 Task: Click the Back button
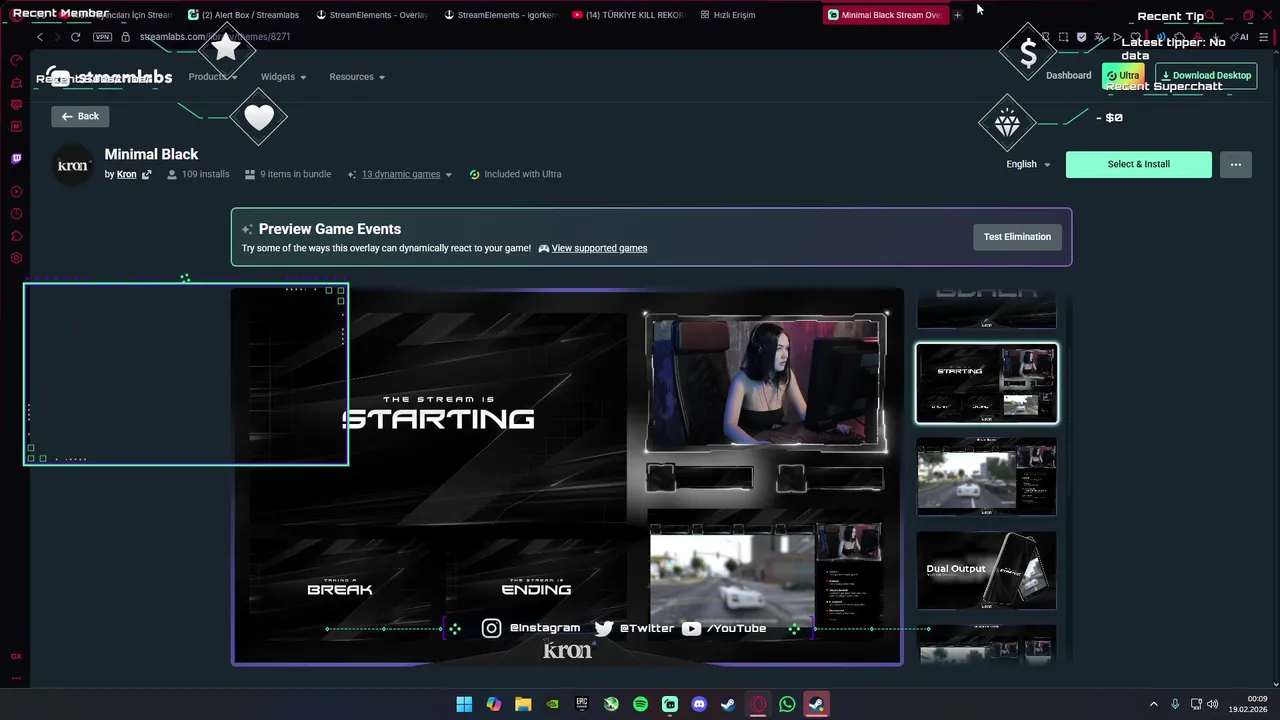80,116
